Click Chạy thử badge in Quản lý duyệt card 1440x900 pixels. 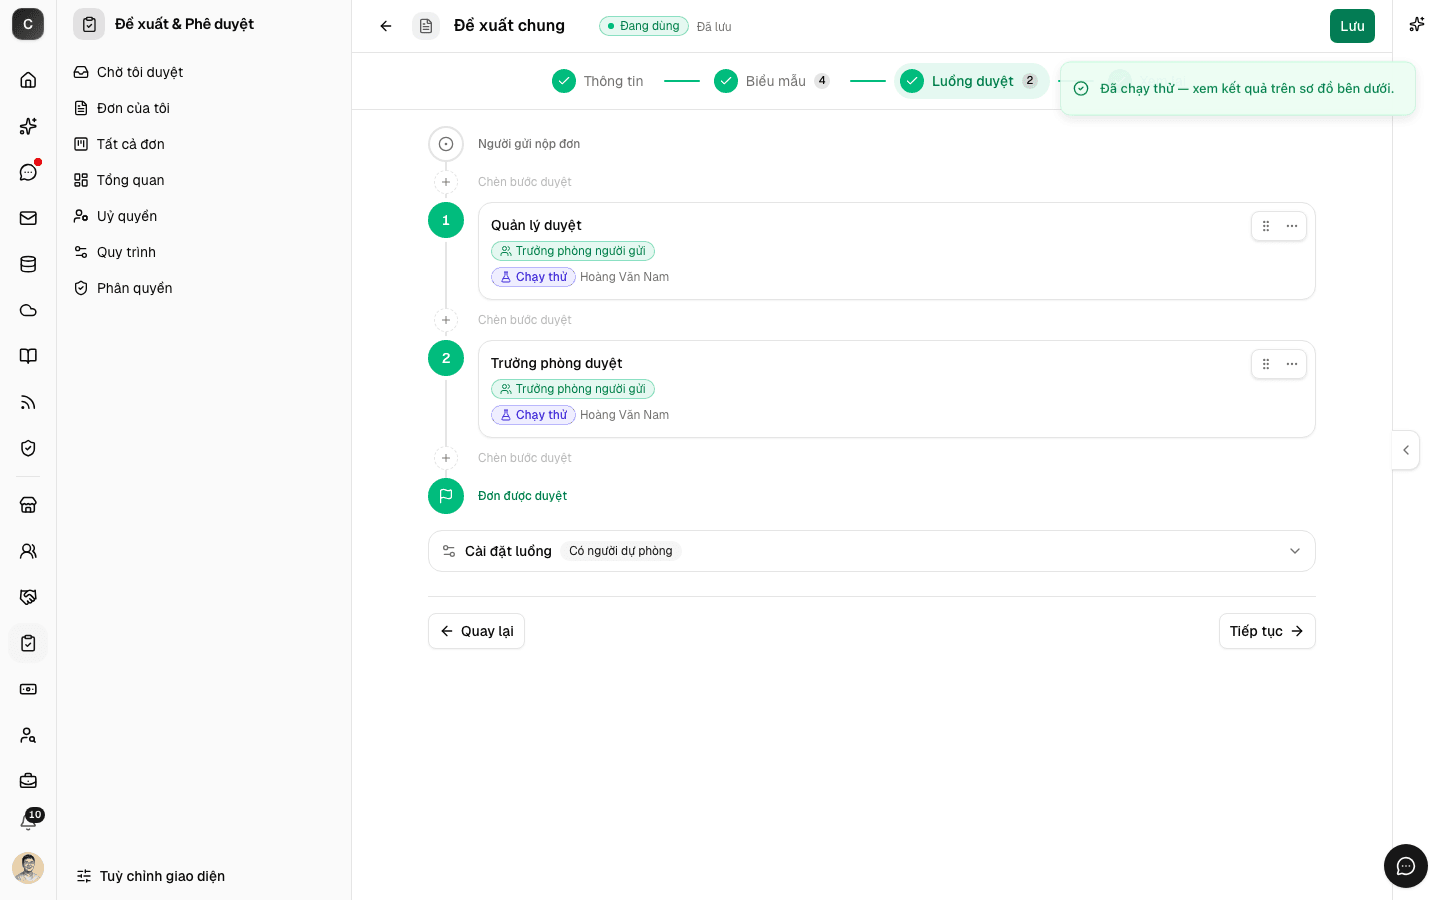pos(533,277)
